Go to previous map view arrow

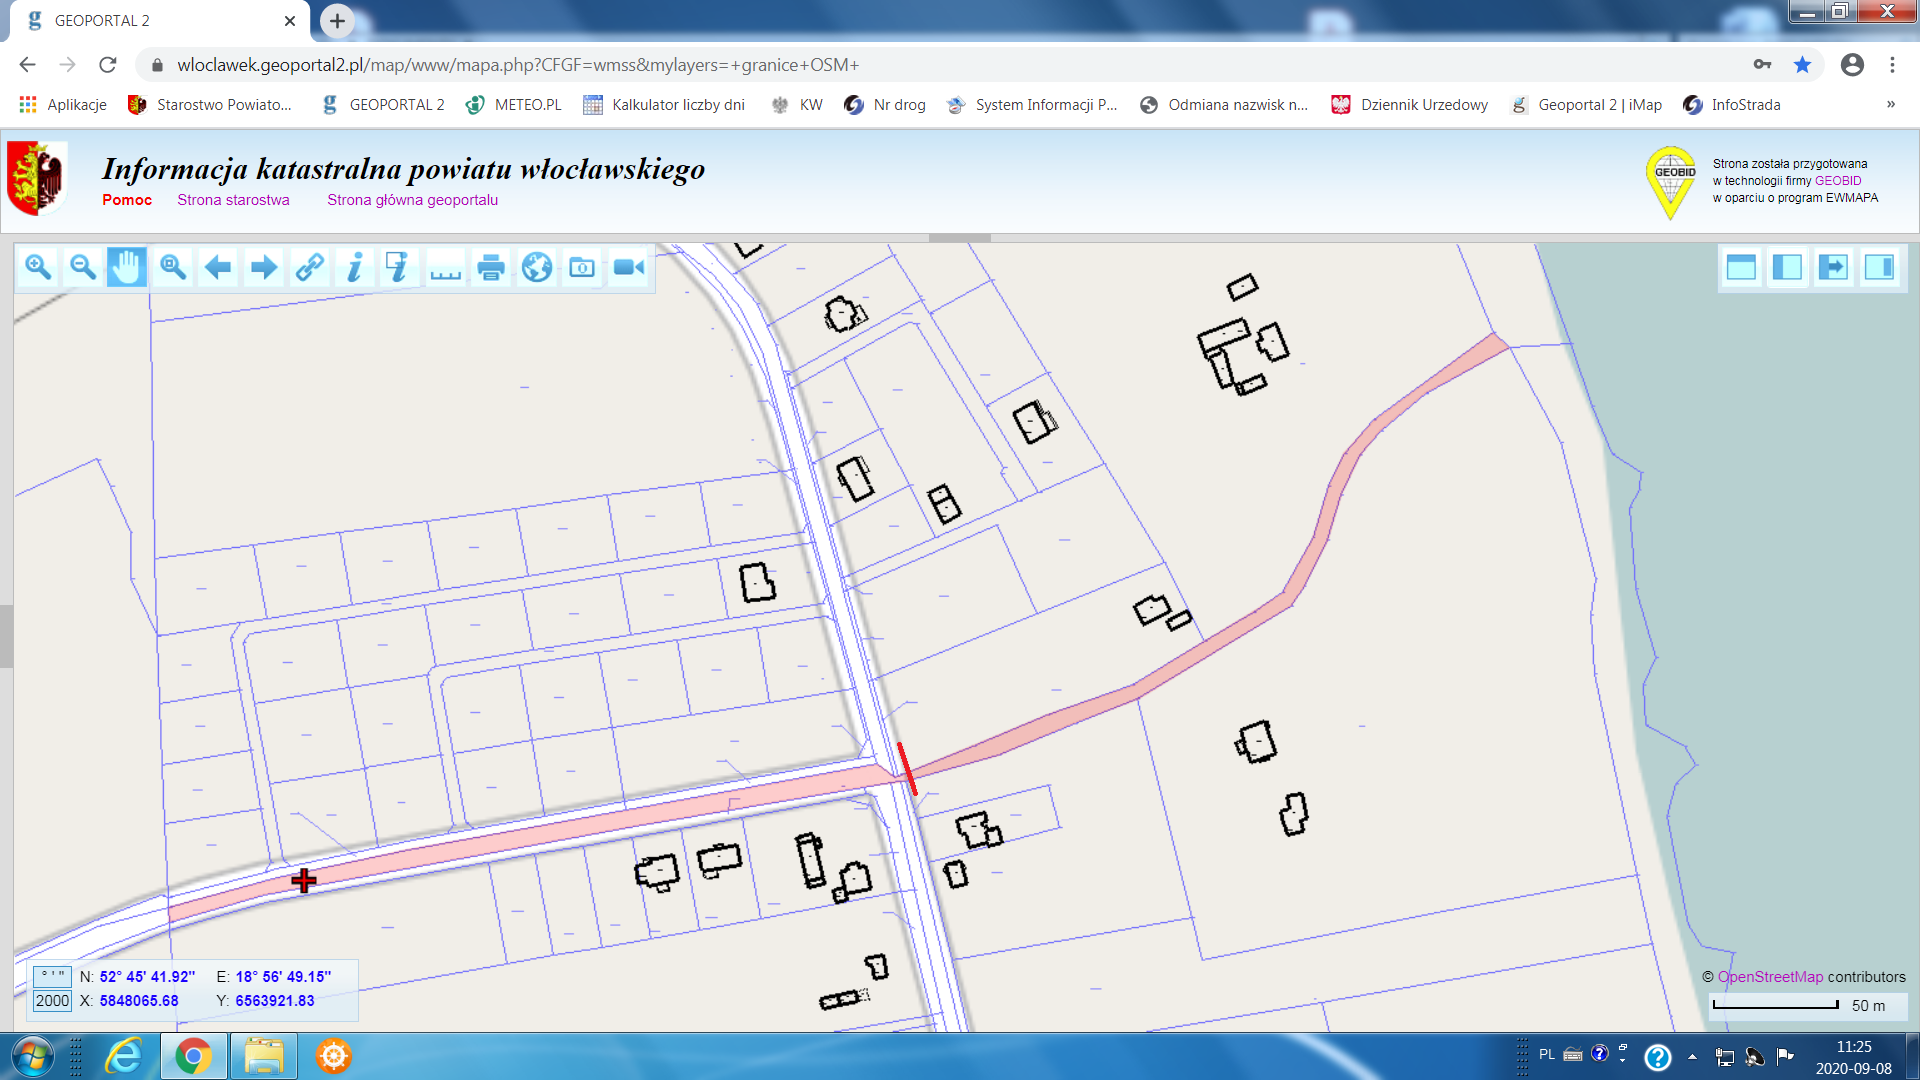[x=218, y=267]
